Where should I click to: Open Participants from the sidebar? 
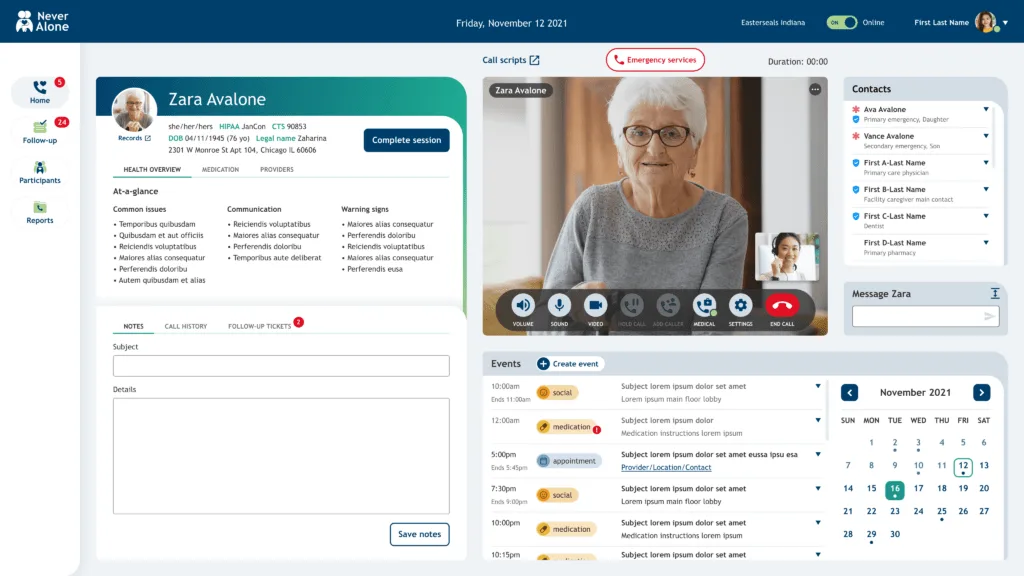coord(40,172)
